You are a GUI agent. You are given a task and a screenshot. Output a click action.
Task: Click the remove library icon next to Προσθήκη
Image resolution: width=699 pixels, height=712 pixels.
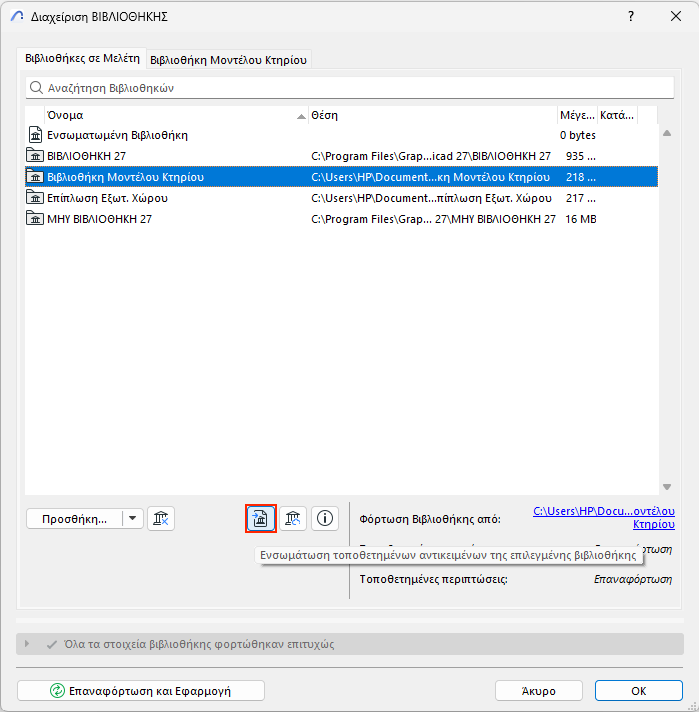point(161,518)
